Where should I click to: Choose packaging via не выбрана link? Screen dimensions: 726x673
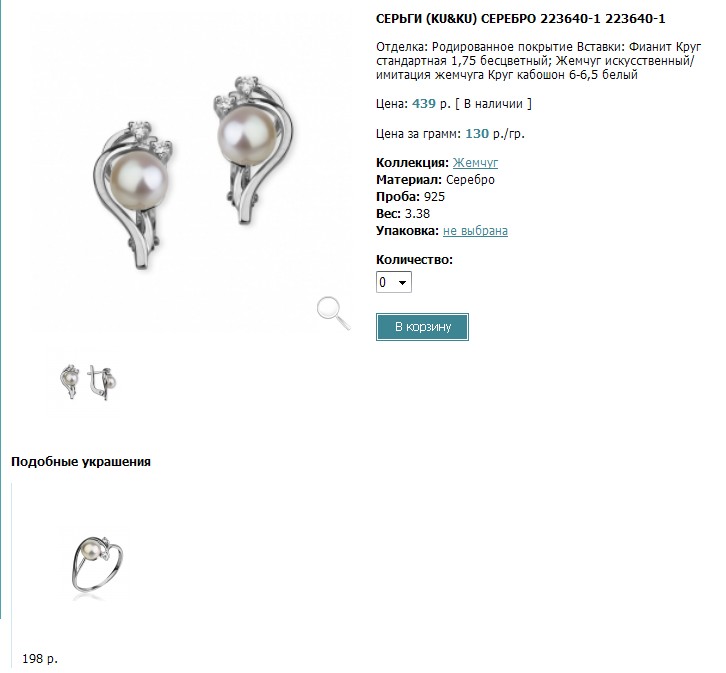[475, 231]
